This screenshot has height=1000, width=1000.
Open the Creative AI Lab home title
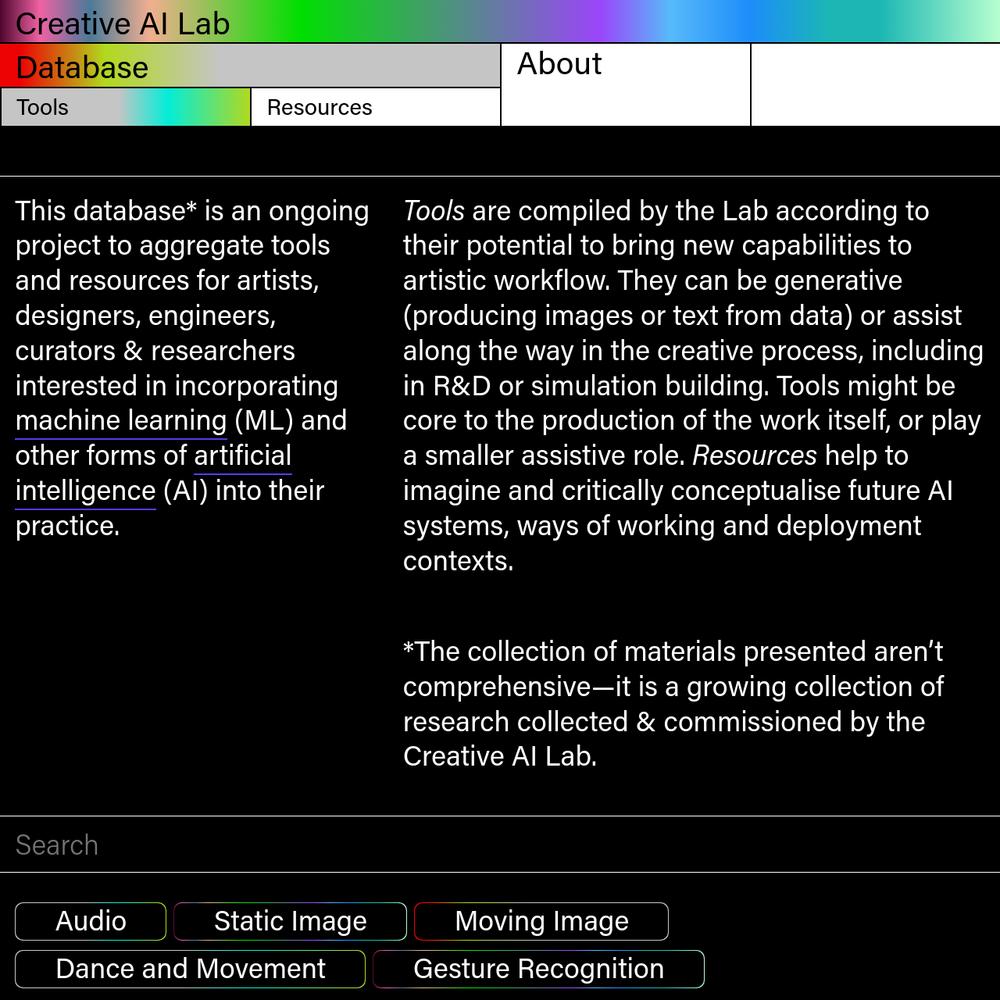[x=122, y=24]
